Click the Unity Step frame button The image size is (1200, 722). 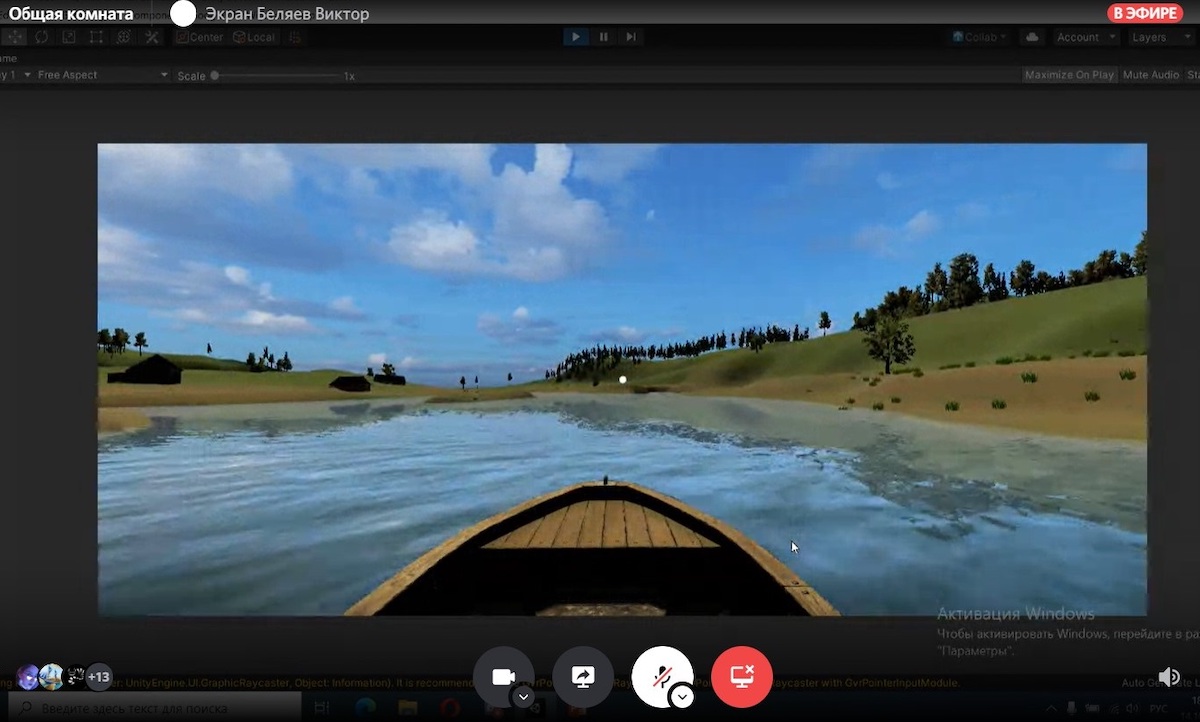(630, 37)
